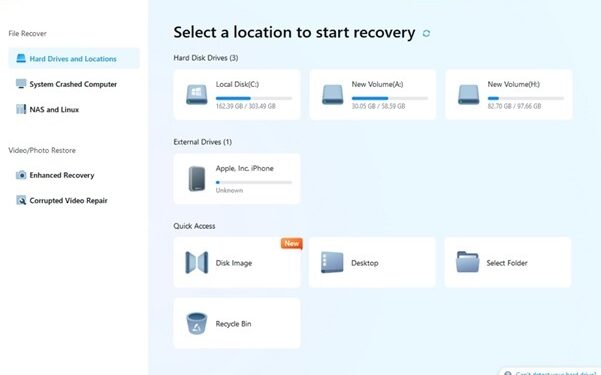Choose Desktop under Quick Access
601x375 pixels.
372,263
